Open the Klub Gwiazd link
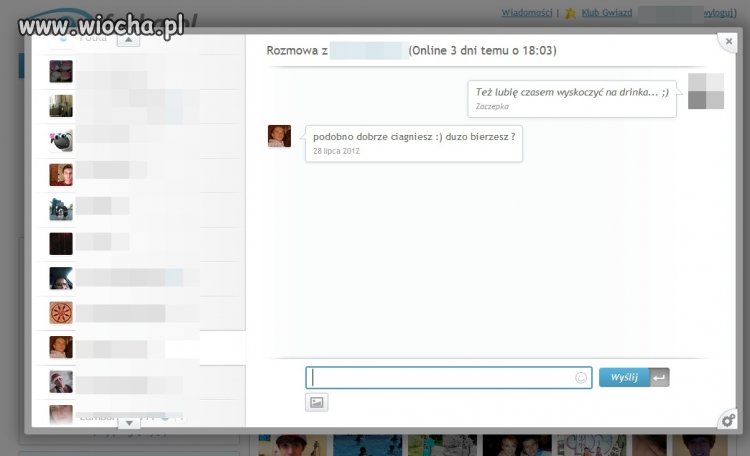750x456 pixels. click(607, 12)
